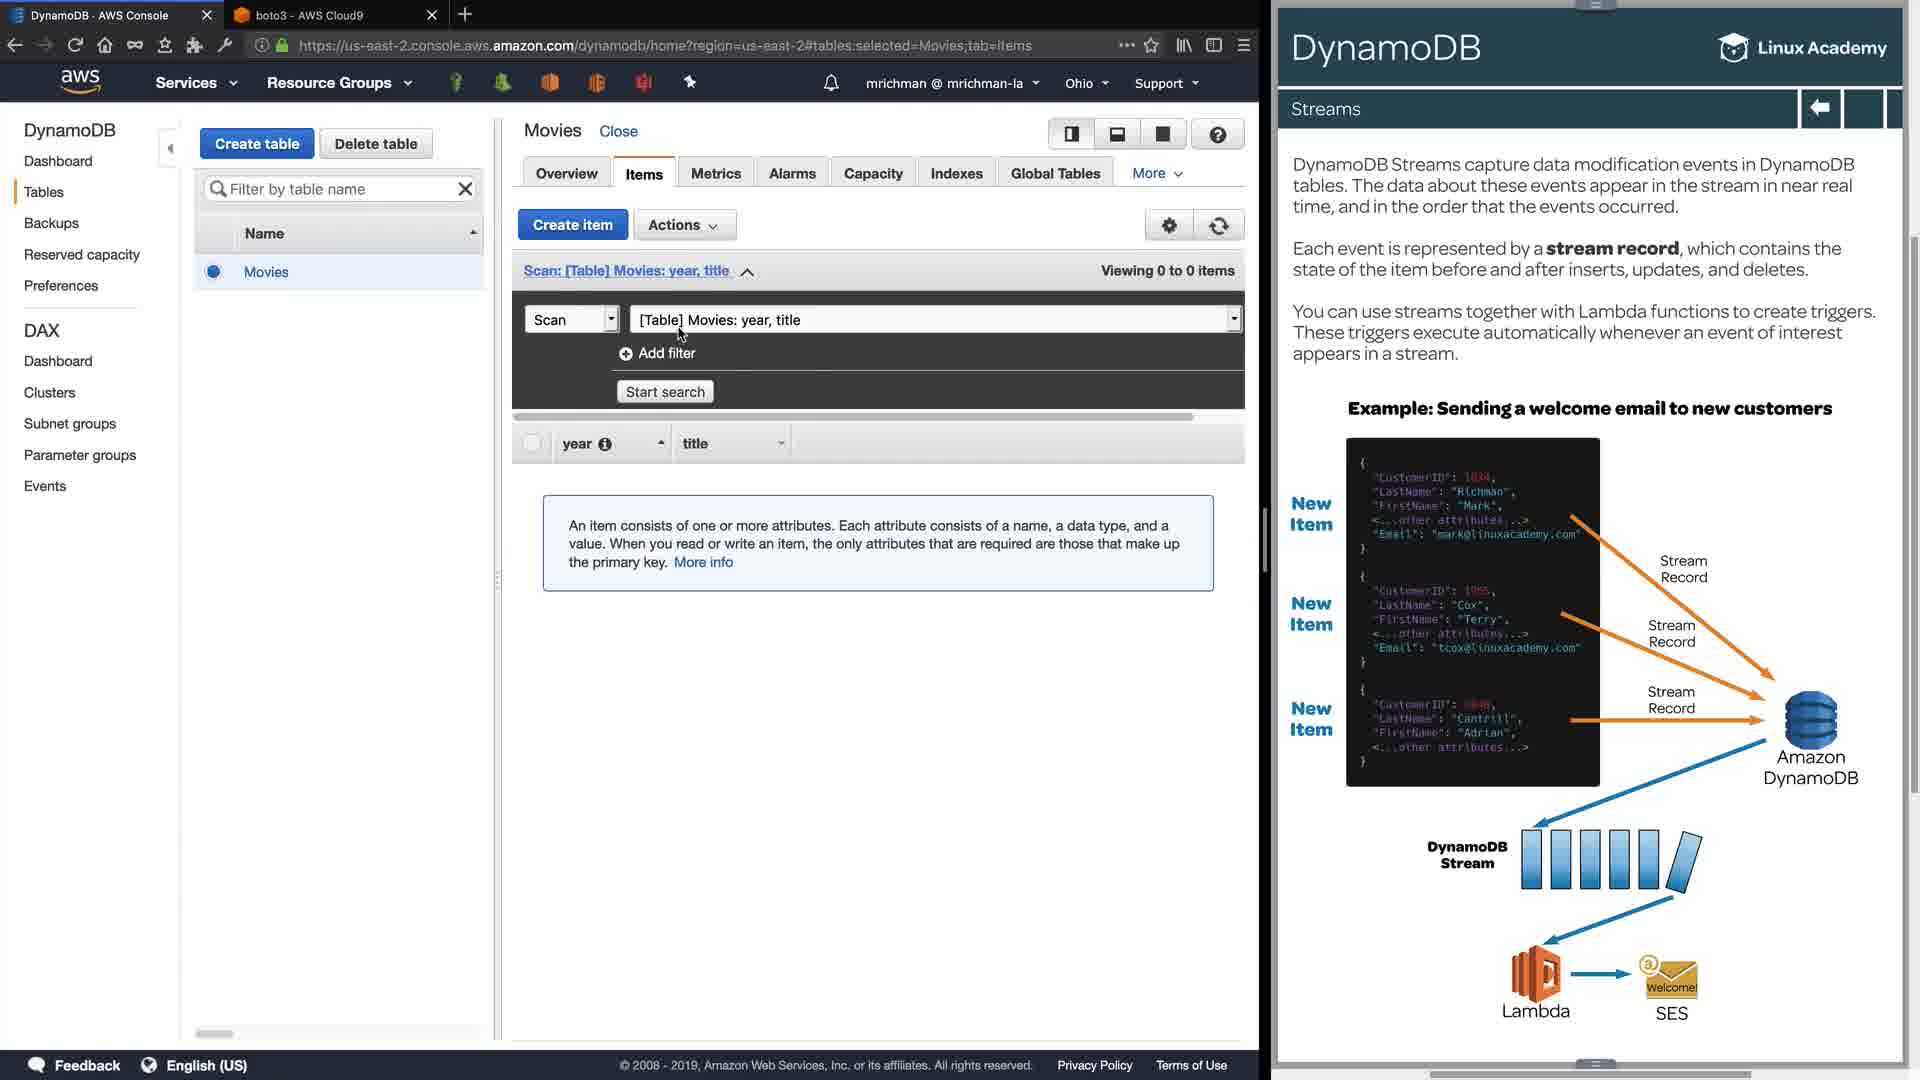Click the items table settings gear icon
Image resolution: width=1920 pixels, height=1080 pixels.
1169,225
